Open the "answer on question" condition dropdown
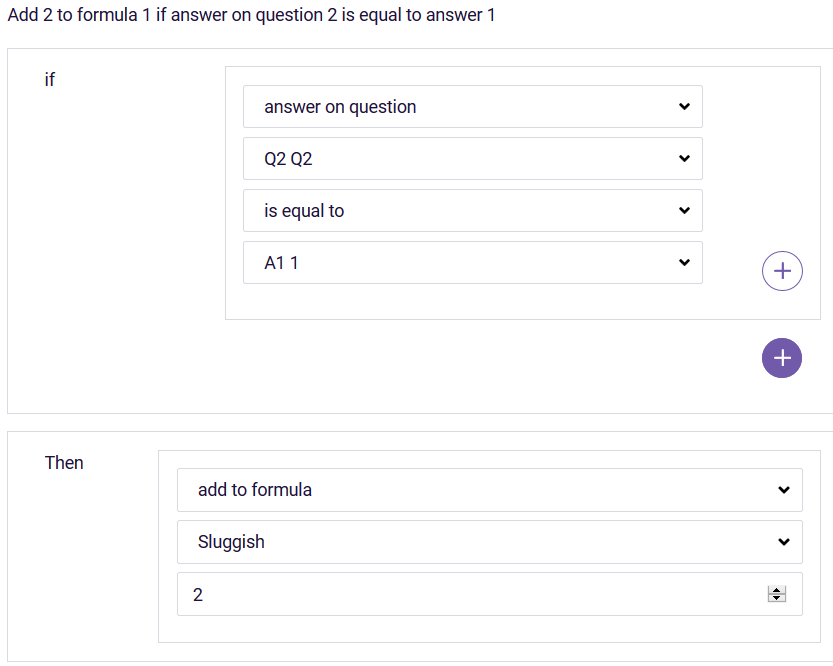 tap(450, 106)
